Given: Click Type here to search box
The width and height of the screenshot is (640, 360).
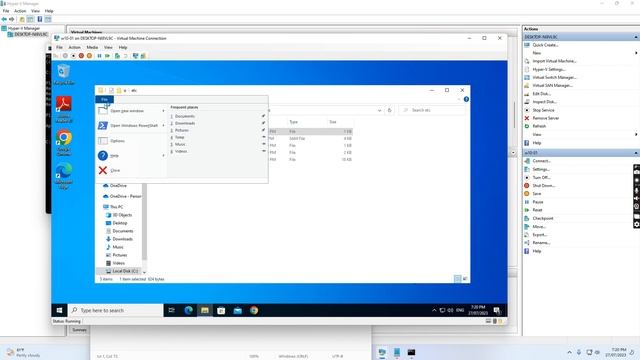Looking at the screenshot, I should tap(116, 310).
